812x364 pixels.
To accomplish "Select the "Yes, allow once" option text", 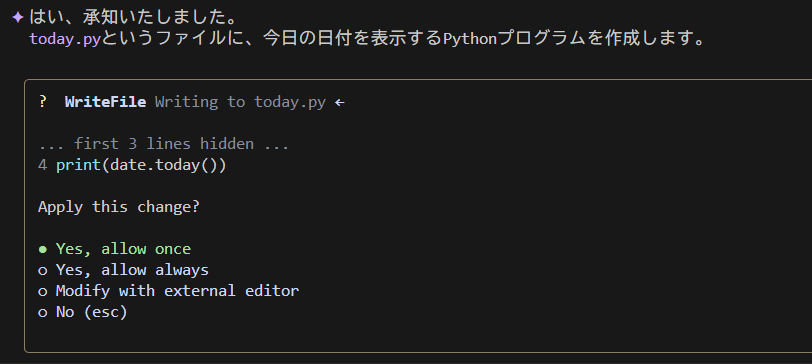I will tap(123, 249).
